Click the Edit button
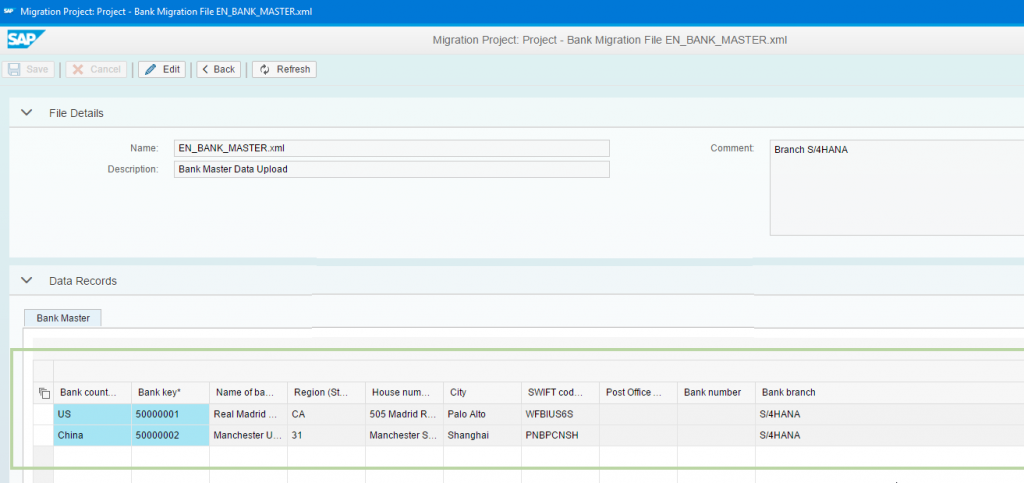Viewport: 1024px width, 483px height. pos(162,69)
